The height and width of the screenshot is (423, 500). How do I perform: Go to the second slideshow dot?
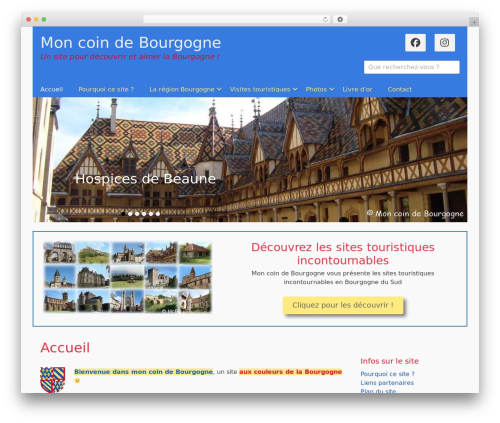tap(130, 214)
